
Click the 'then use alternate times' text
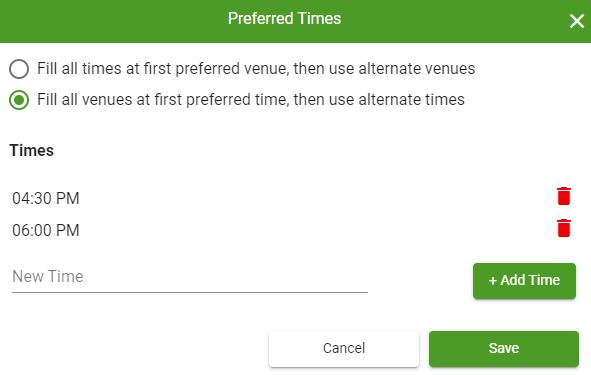tap(379, 100)
